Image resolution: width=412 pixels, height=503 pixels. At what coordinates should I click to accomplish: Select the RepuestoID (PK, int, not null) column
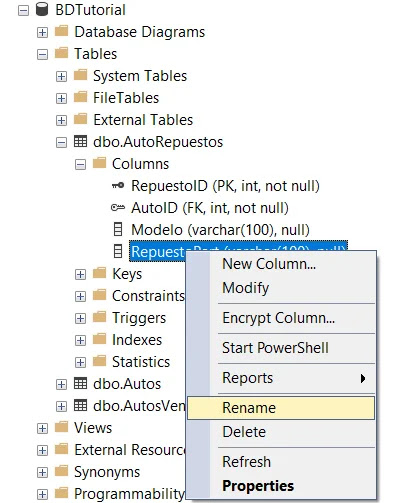point(225,186)
